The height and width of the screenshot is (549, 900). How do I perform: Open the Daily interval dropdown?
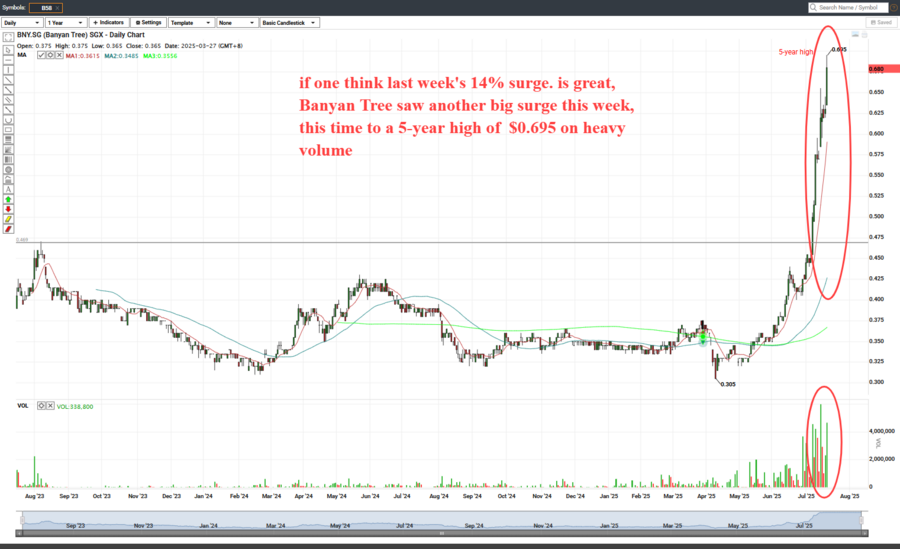pyautogui.click(x=22, y=22)
